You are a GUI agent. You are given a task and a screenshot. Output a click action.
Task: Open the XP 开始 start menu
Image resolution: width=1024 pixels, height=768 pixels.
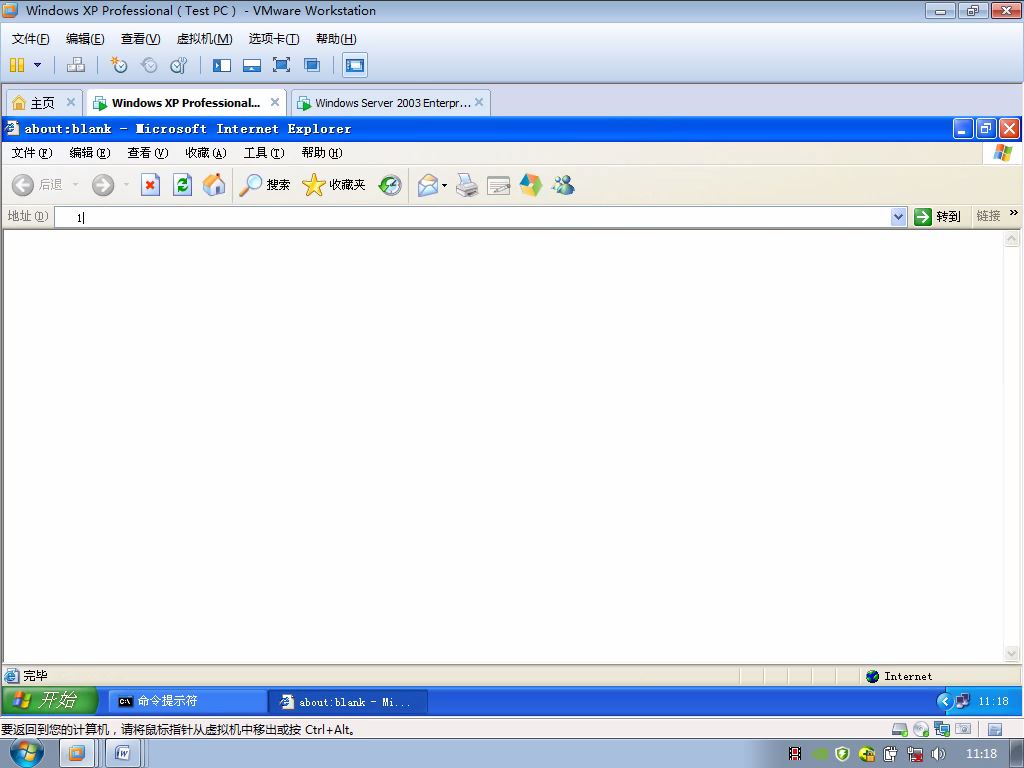point(50,701)
